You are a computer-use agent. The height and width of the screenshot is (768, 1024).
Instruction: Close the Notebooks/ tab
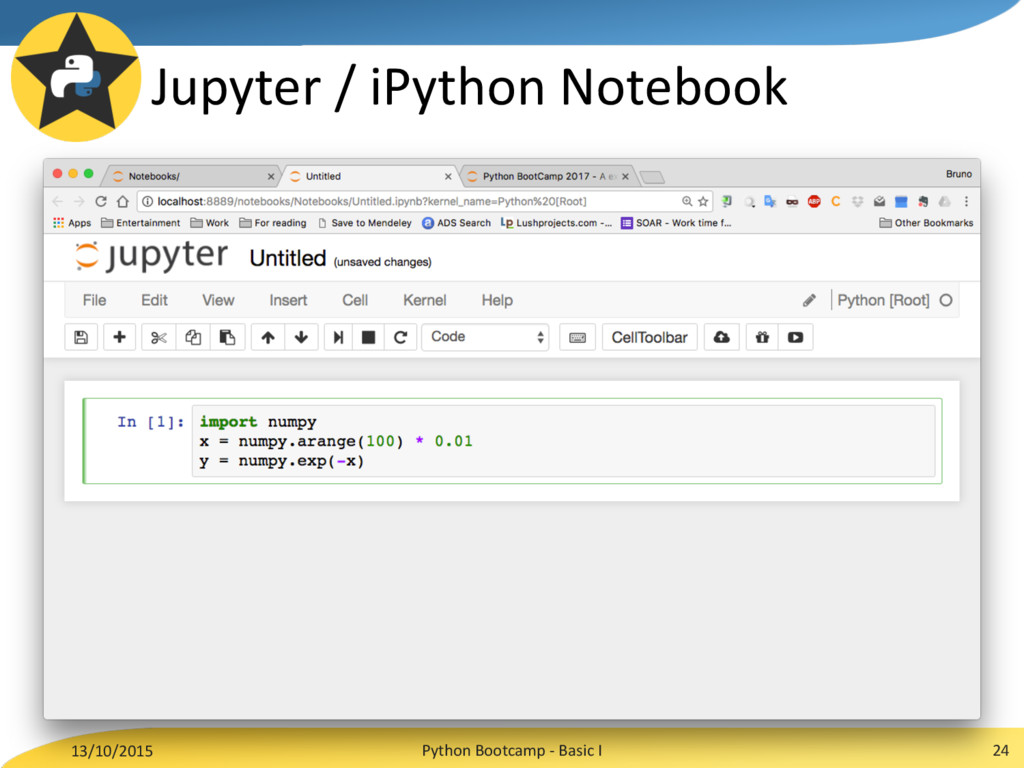tap(271, 176)
